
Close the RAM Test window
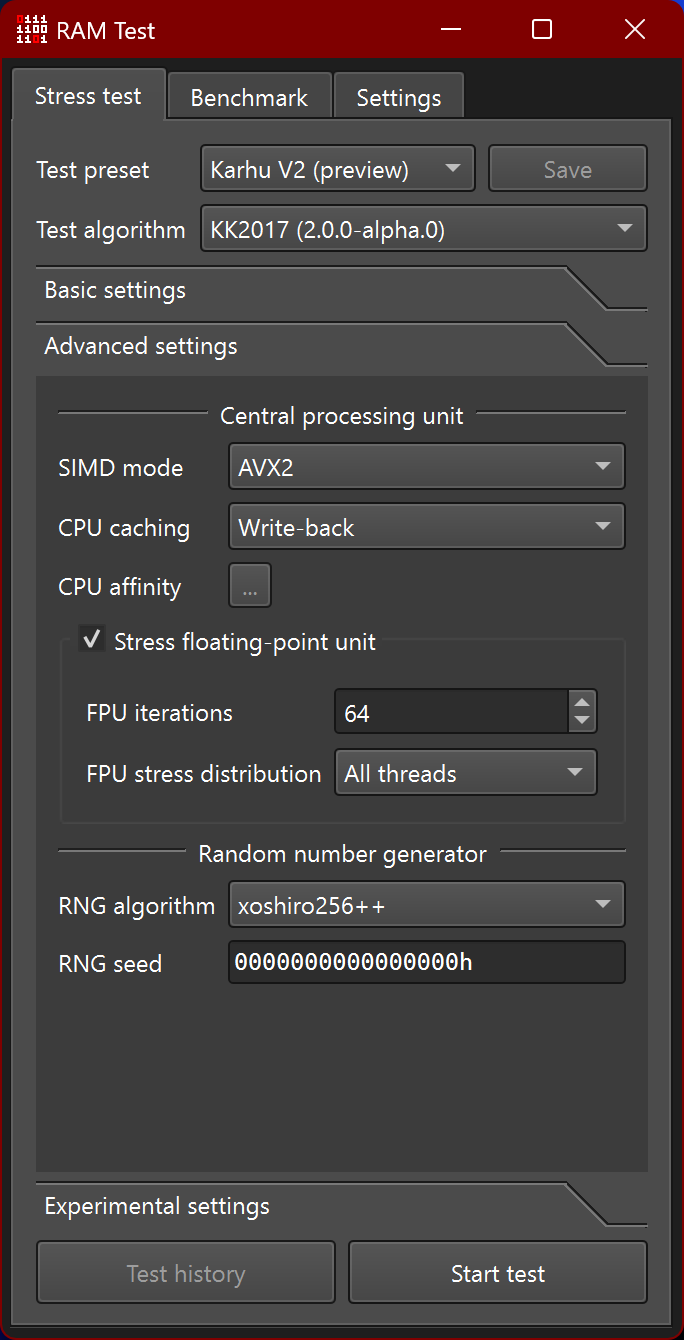(635, 30)
